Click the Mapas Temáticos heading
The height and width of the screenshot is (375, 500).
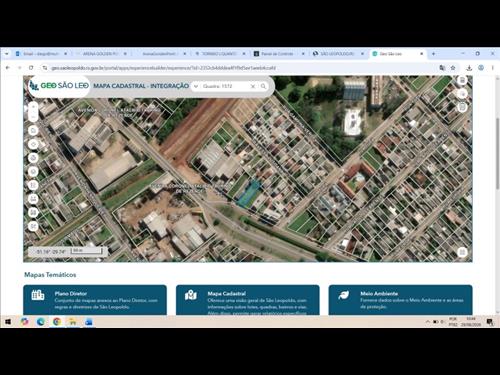pyautogui.click(x=50, y=275)
